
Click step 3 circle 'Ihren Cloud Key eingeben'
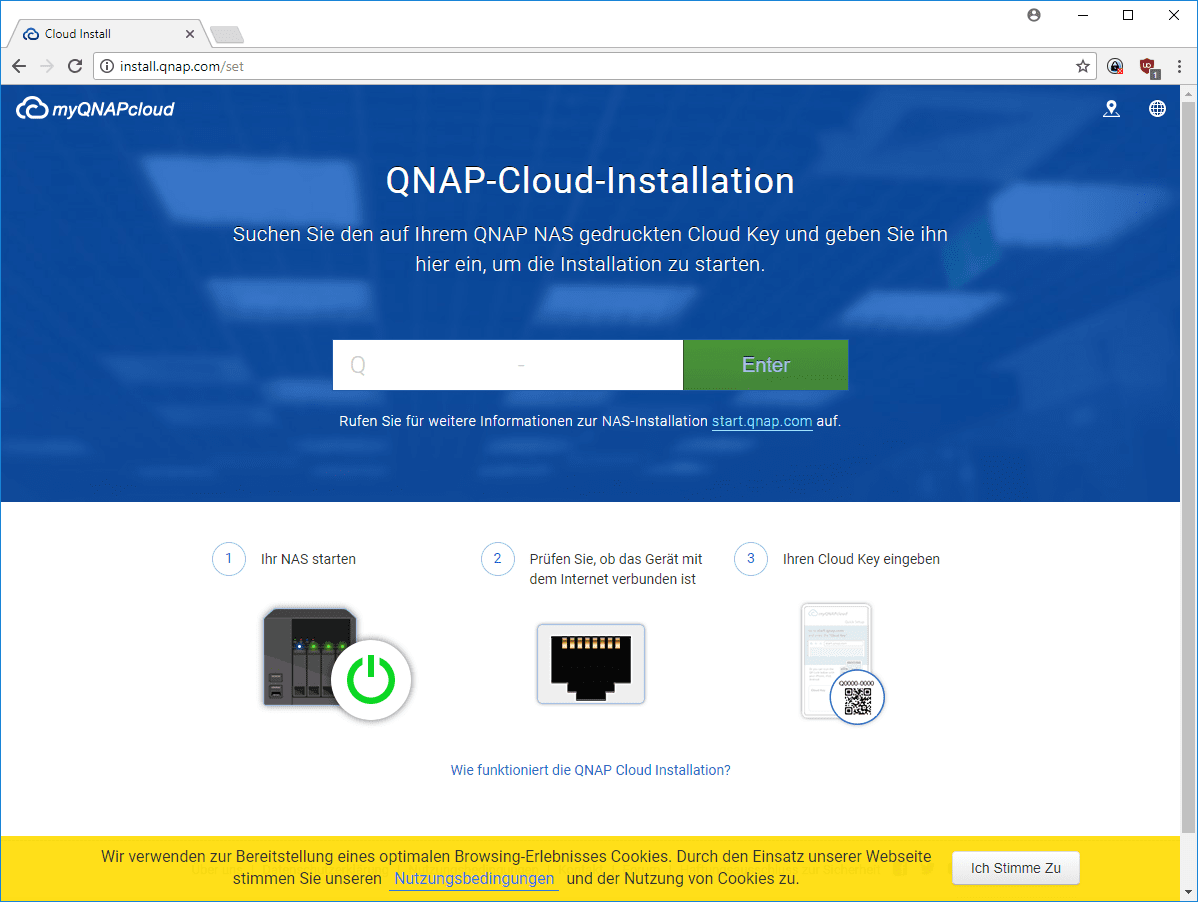pyautogui.click(x=751, y=559)
